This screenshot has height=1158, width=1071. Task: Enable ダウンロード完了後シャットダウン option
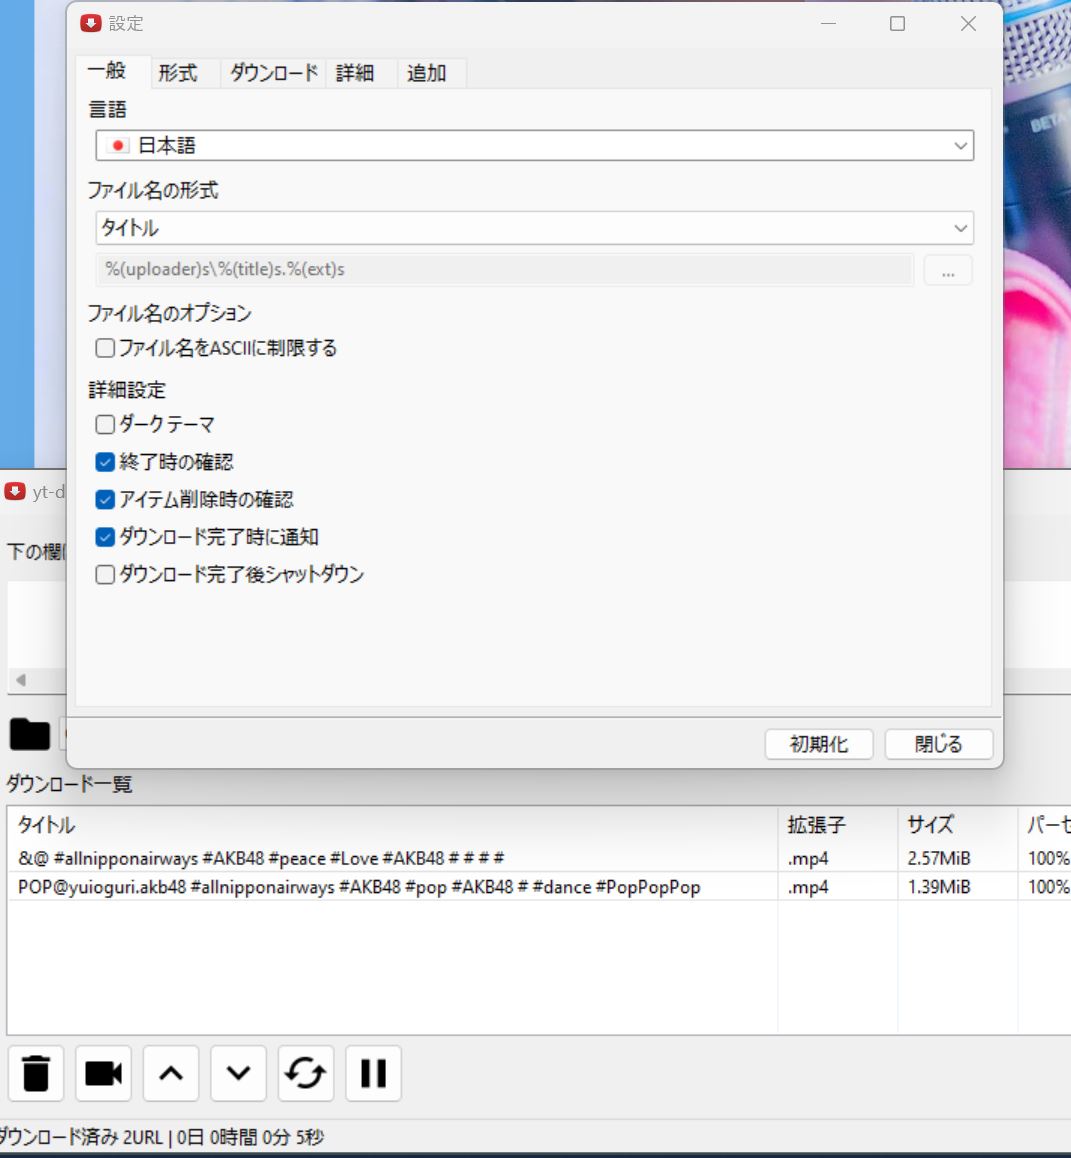104,574
